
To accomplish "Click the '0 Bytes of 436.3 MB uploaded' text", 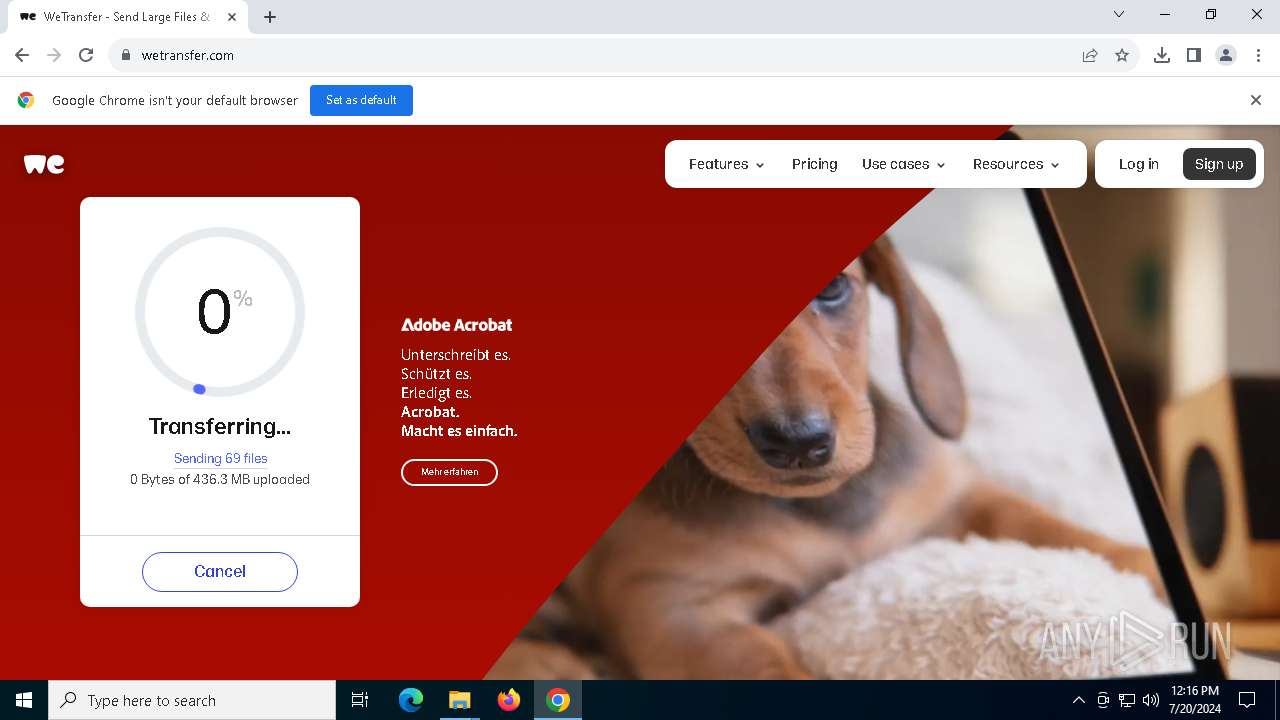I will point(220,479).
